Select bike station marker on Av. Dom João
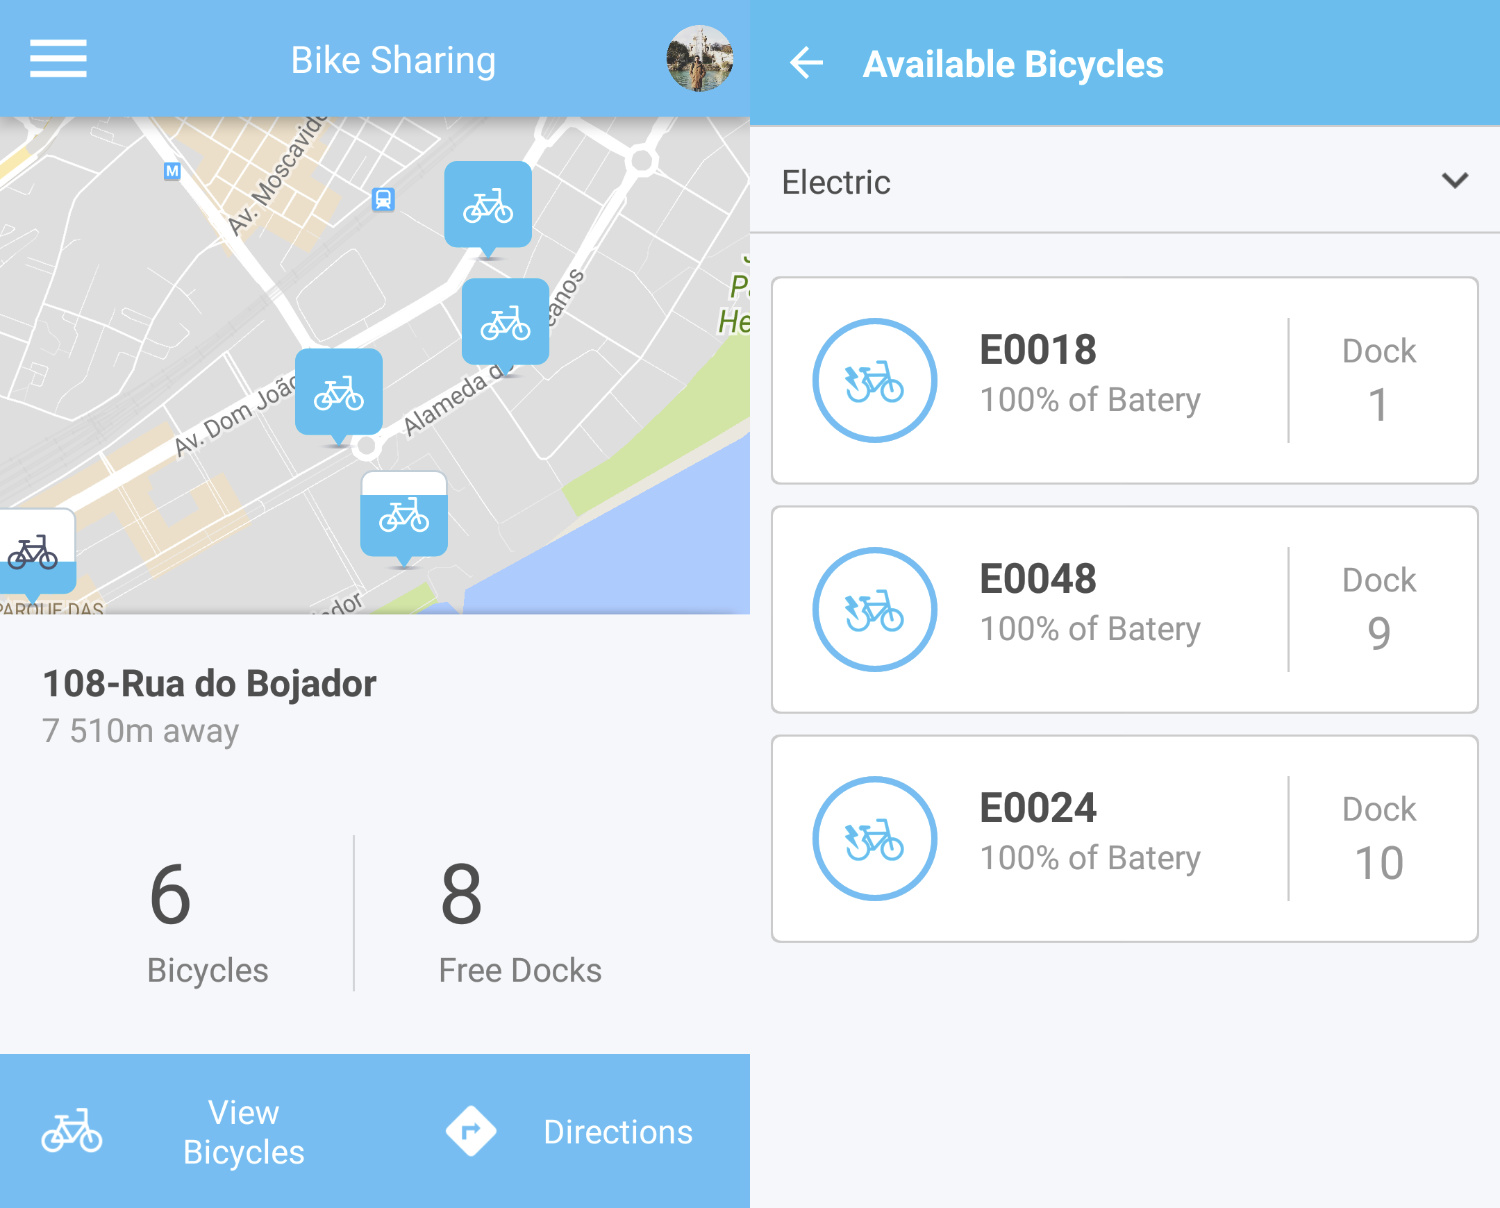The image size is (1500, 1208). (339, 393)
